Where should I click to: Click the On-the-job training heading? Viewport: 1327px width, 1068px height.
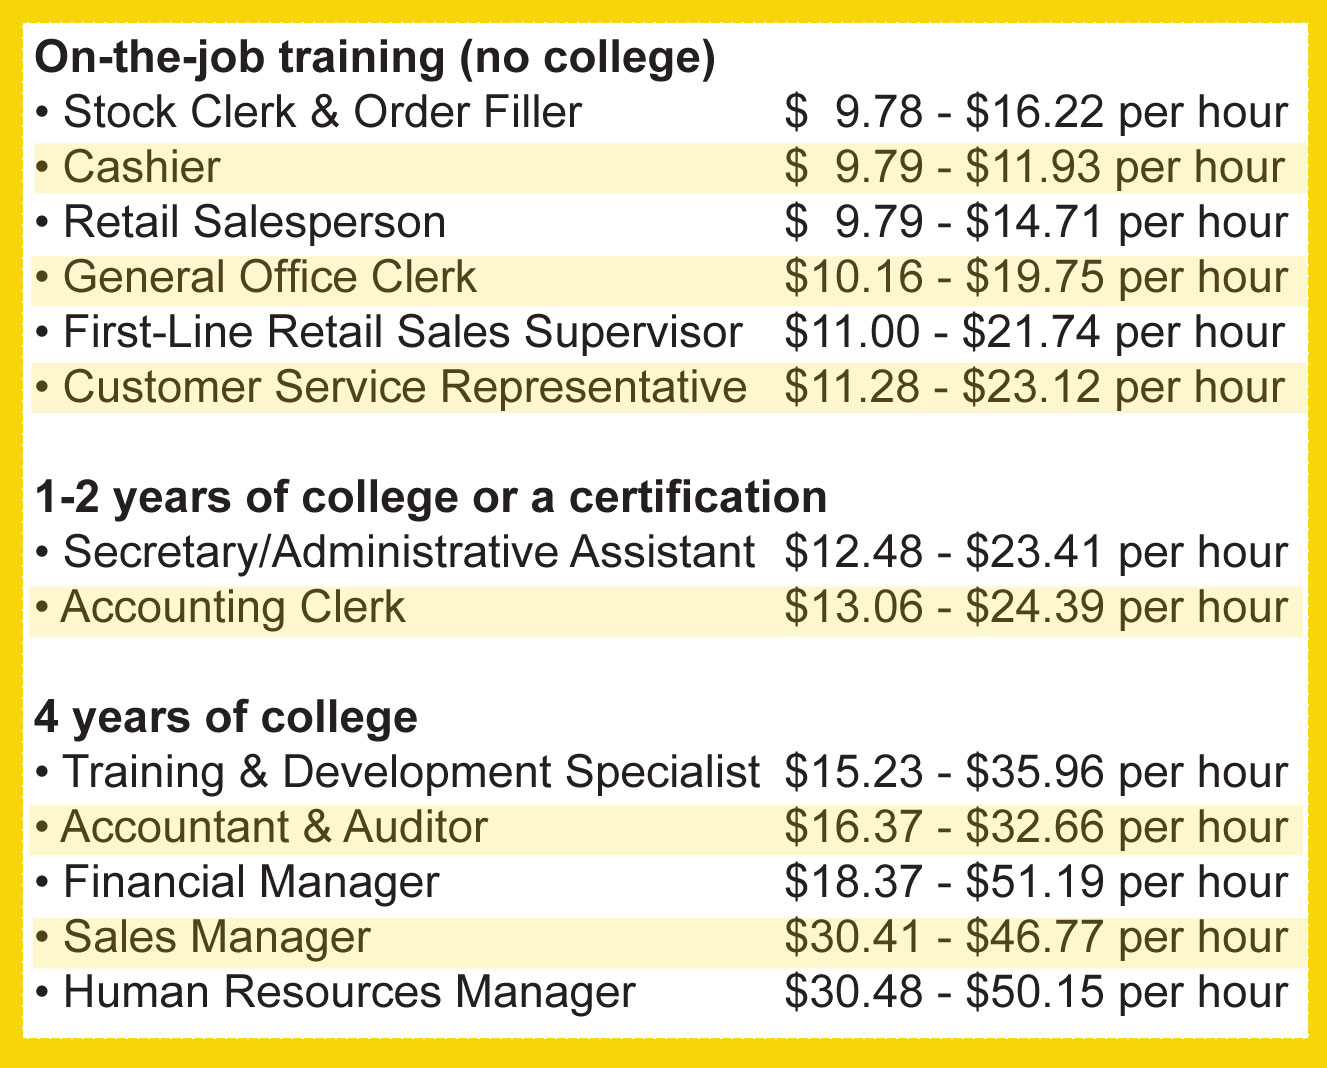tap(375, 58)
